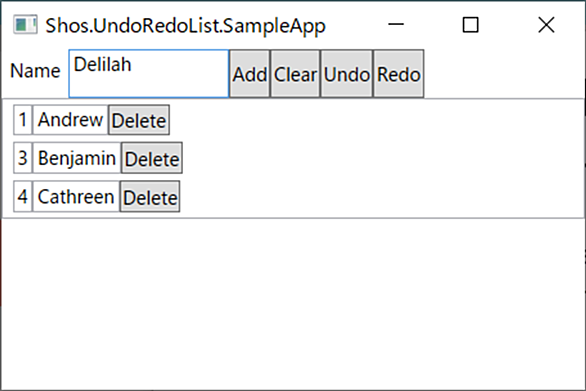Delete the Cathreen entry

(x=150, y=196)
